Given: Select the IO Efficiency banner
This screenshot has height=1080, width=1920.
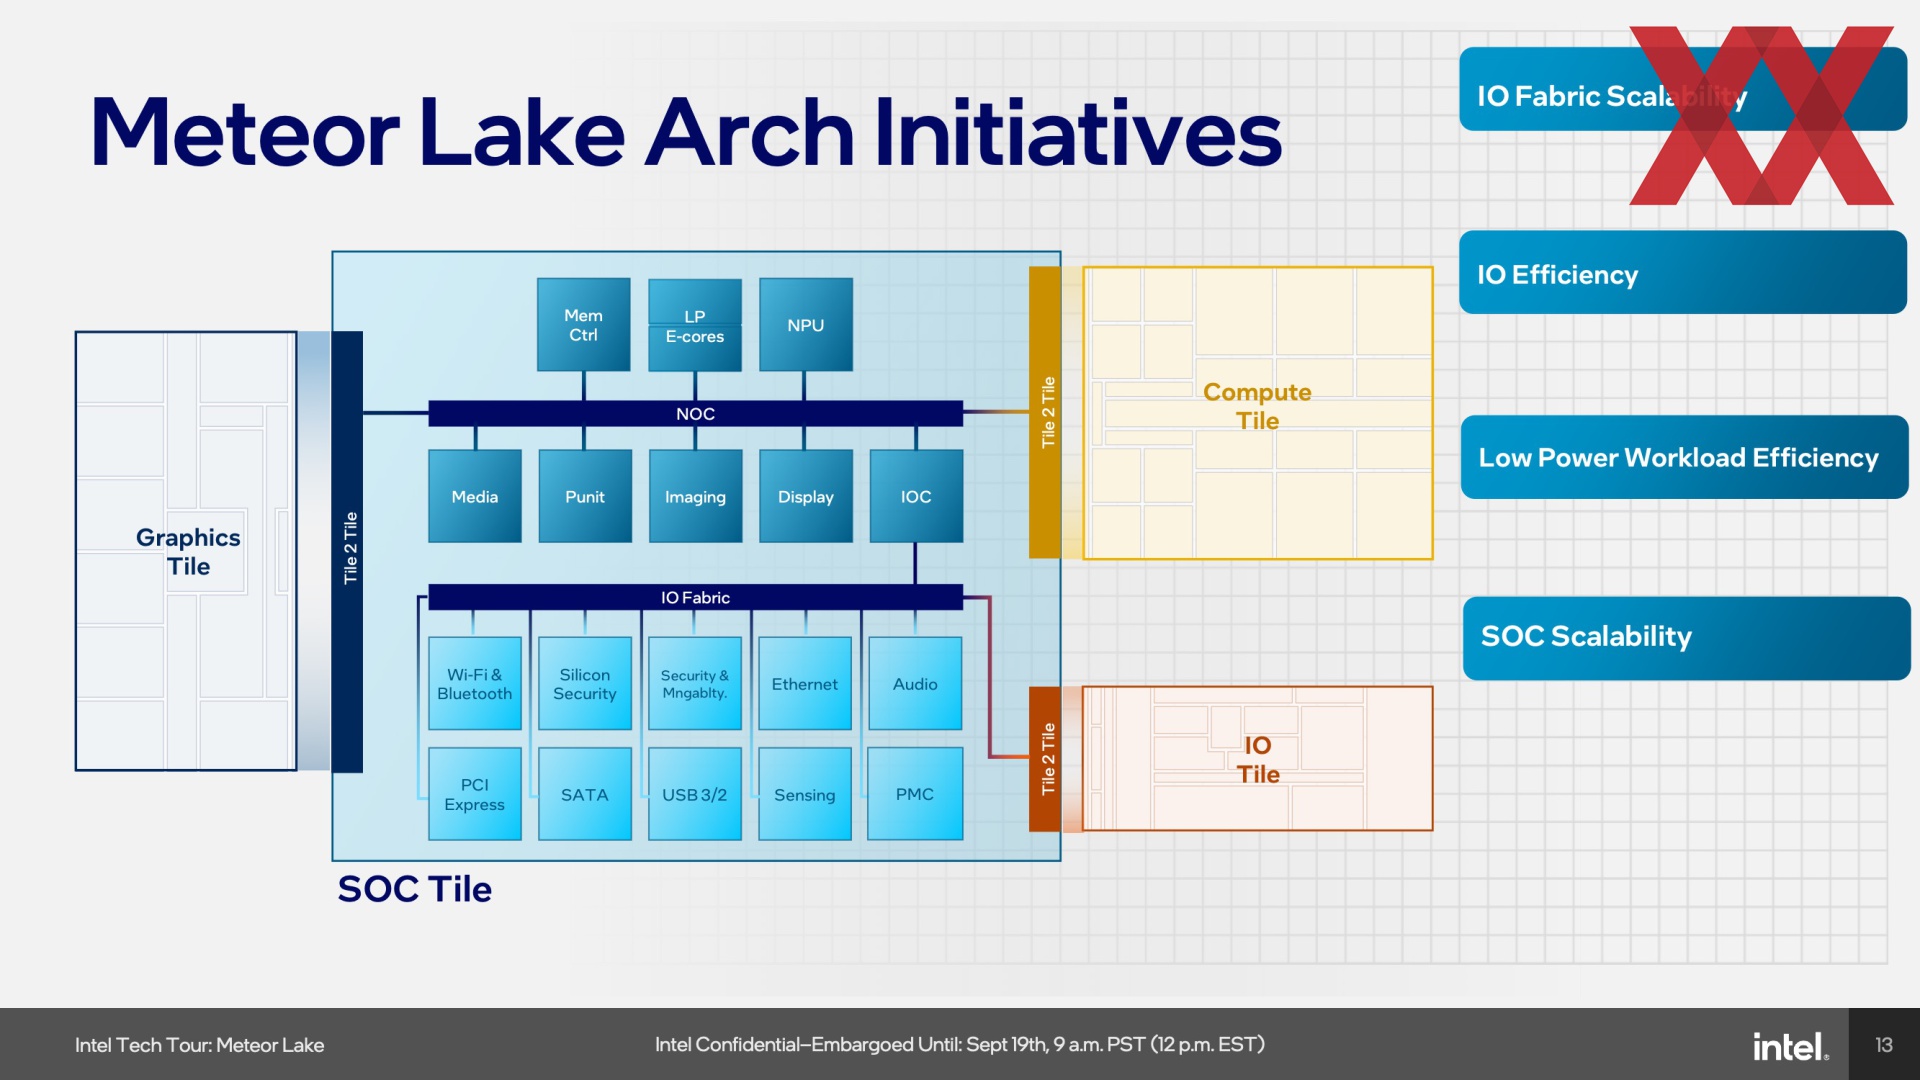Looking at the screenshot, I should 1682,272.
